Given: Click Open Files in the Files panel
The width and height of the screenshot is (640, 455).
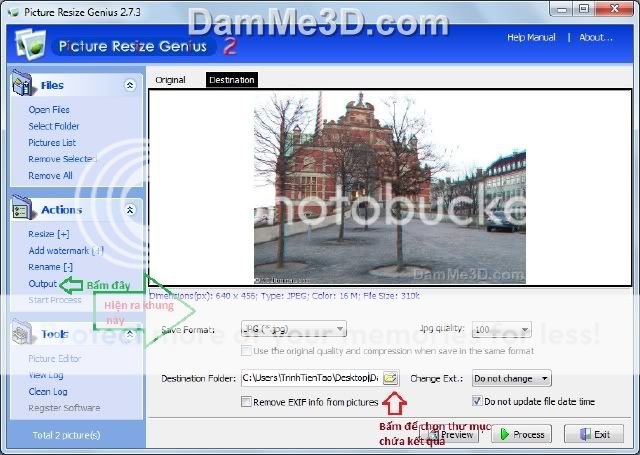Looking at the screenshot, I should pyautogui.click(x=49, y=110).
